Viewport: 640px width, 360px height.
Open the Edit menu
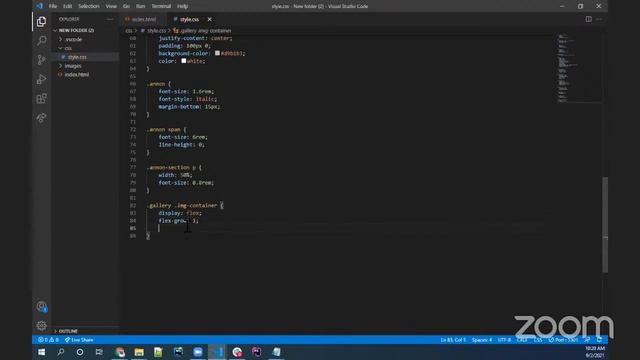(x=67, y=6)
